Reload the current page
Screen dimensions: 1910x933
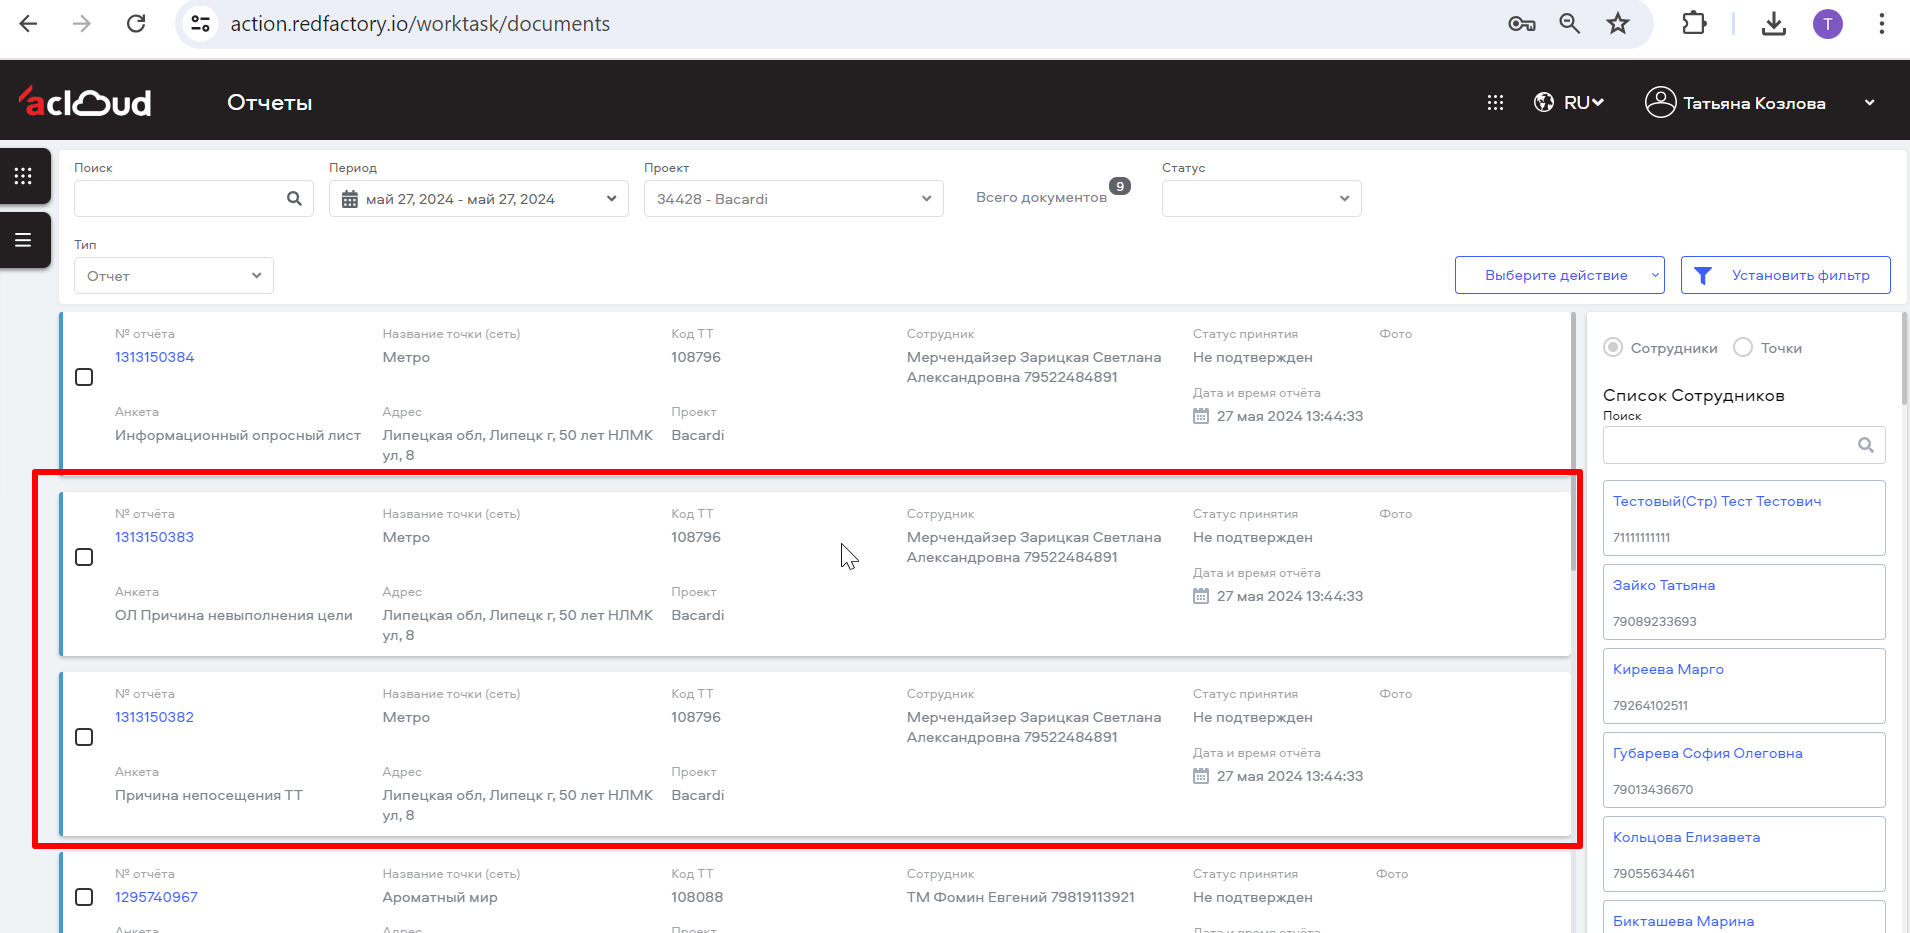click(x=136, y=24)
